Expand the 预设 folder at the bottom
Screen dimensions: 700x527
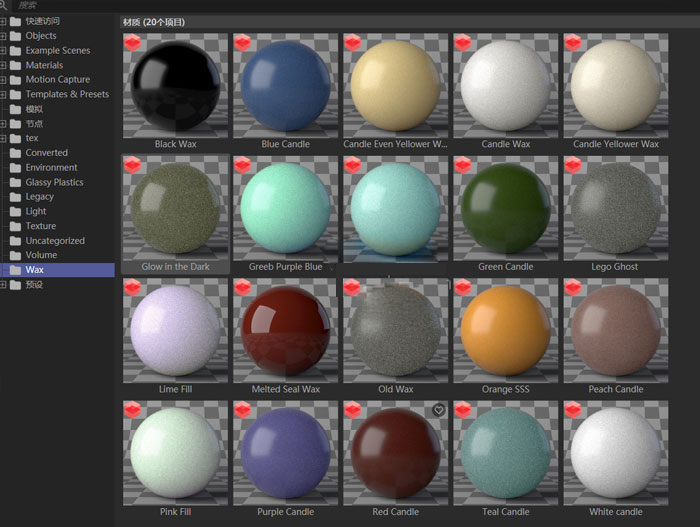(x=4, y=284)
